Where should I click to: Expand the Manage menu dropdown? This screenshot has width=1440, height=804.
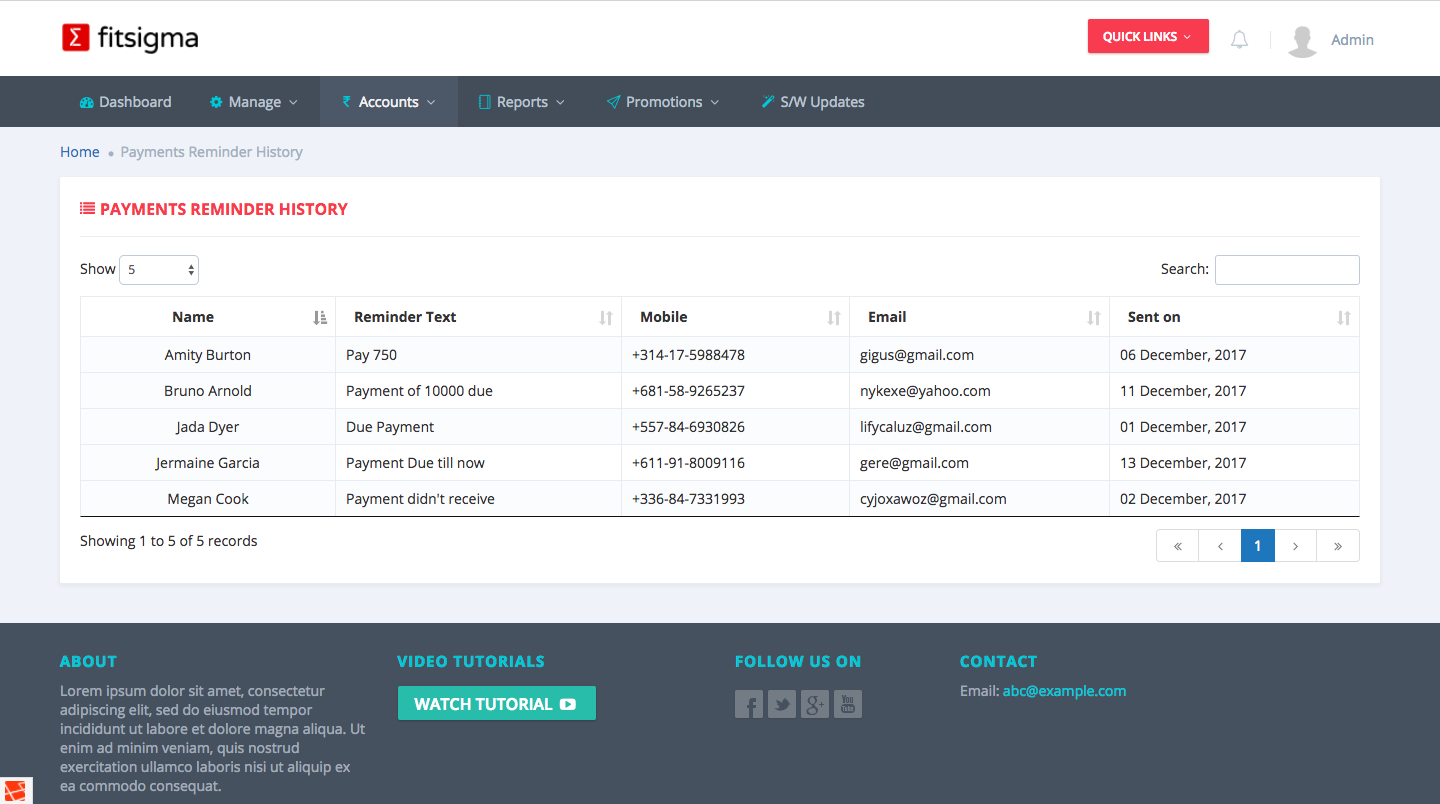coord(254,102)
